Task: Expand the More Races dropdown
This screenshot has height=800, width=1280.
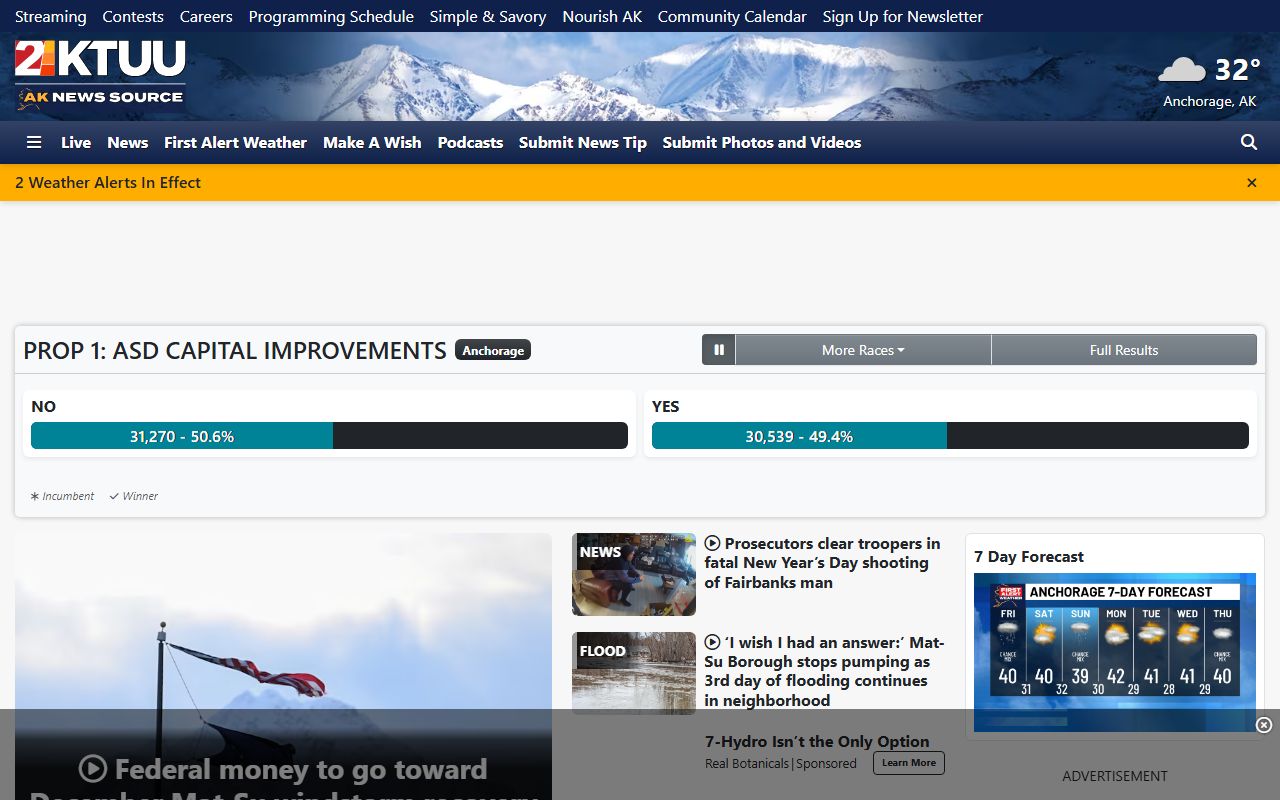Action: pos(863,350)
